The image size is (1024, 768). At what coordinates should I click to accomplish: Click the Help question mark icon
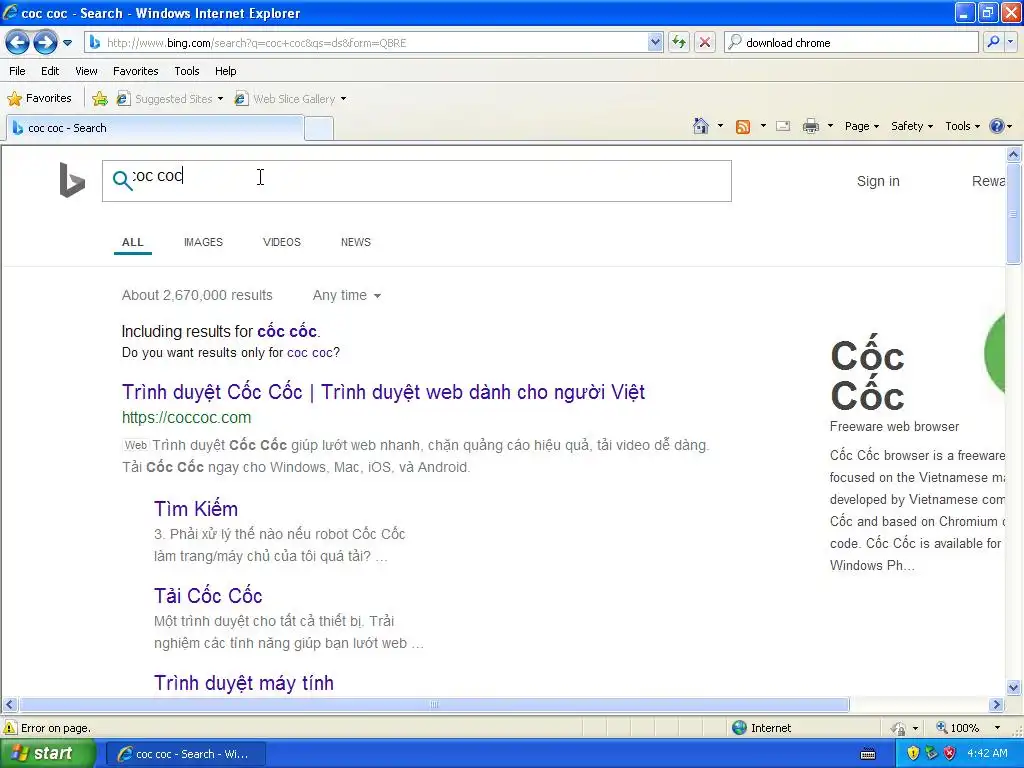[x=997, y=126]
